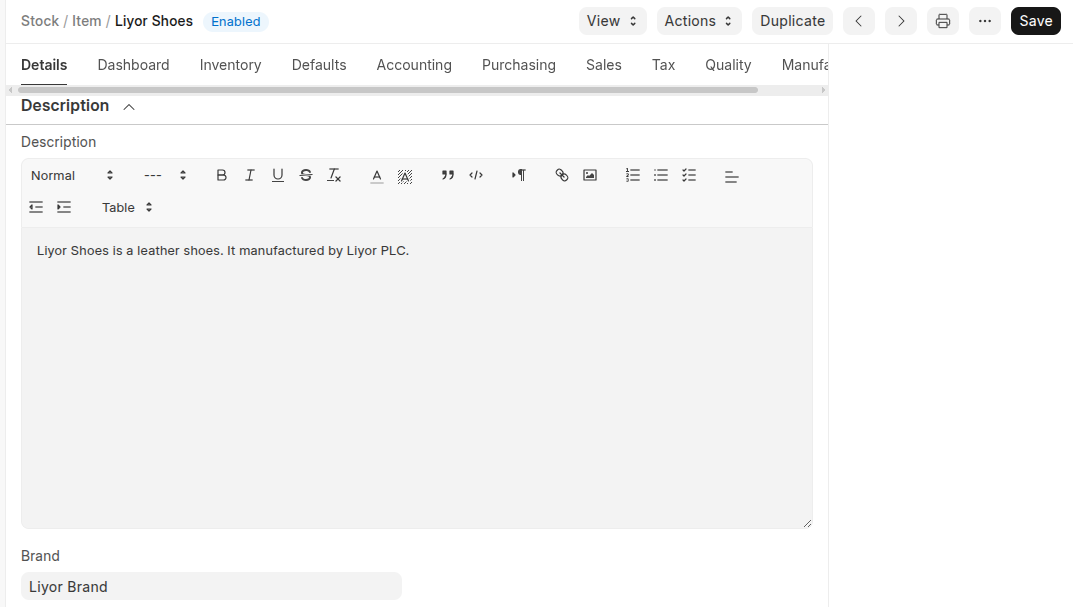Toggle bold formatting in description editor
The height and width of the screenshot is (607, 1073).
tap(222, 175)
